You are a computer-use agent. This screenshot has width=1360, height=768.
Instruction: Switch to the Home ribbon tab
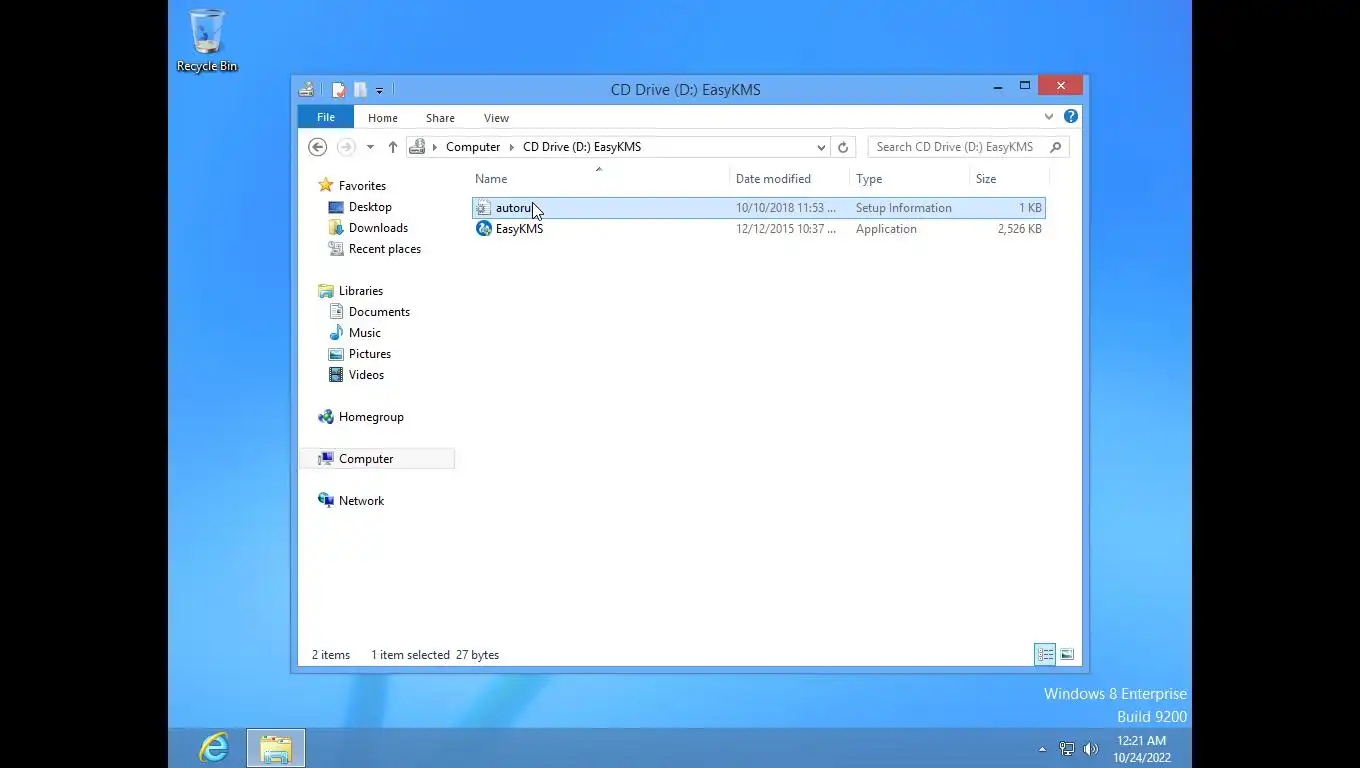click(382, 118)
